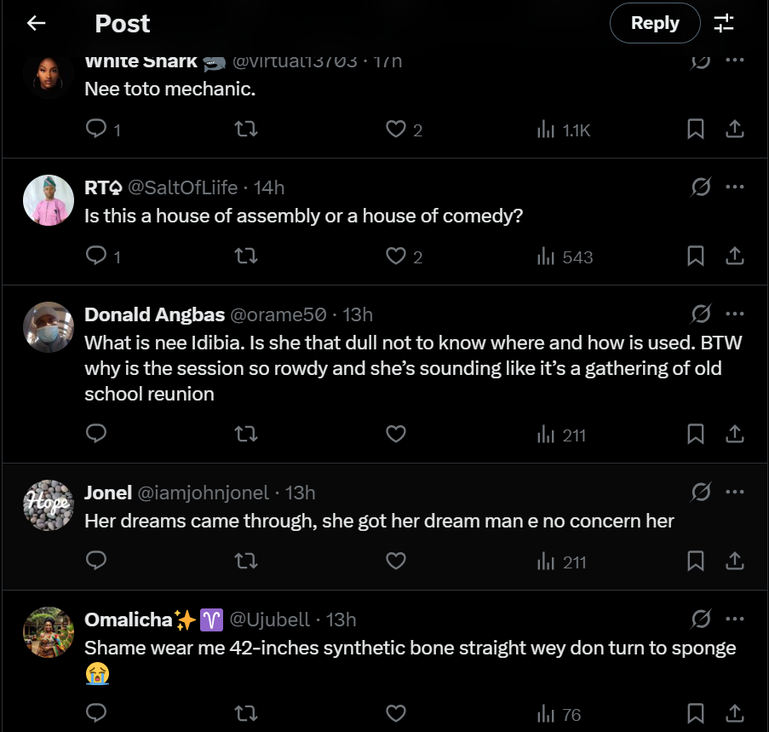Like Jonel's reply

click(396, 561)
